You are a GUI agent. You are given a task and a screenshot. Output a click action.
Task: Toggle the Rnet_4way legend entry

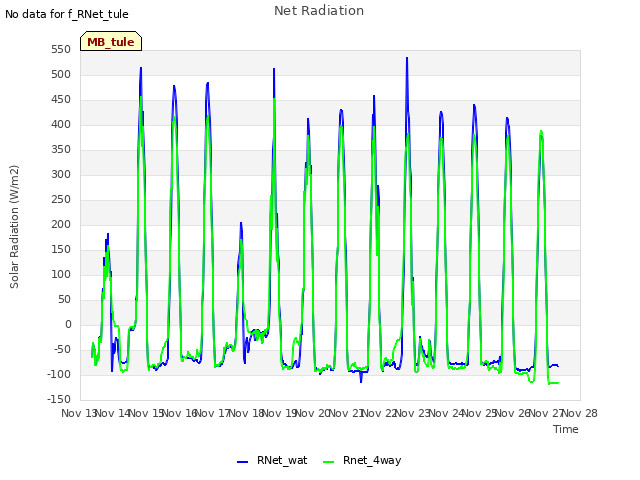[x=362, y=460]
